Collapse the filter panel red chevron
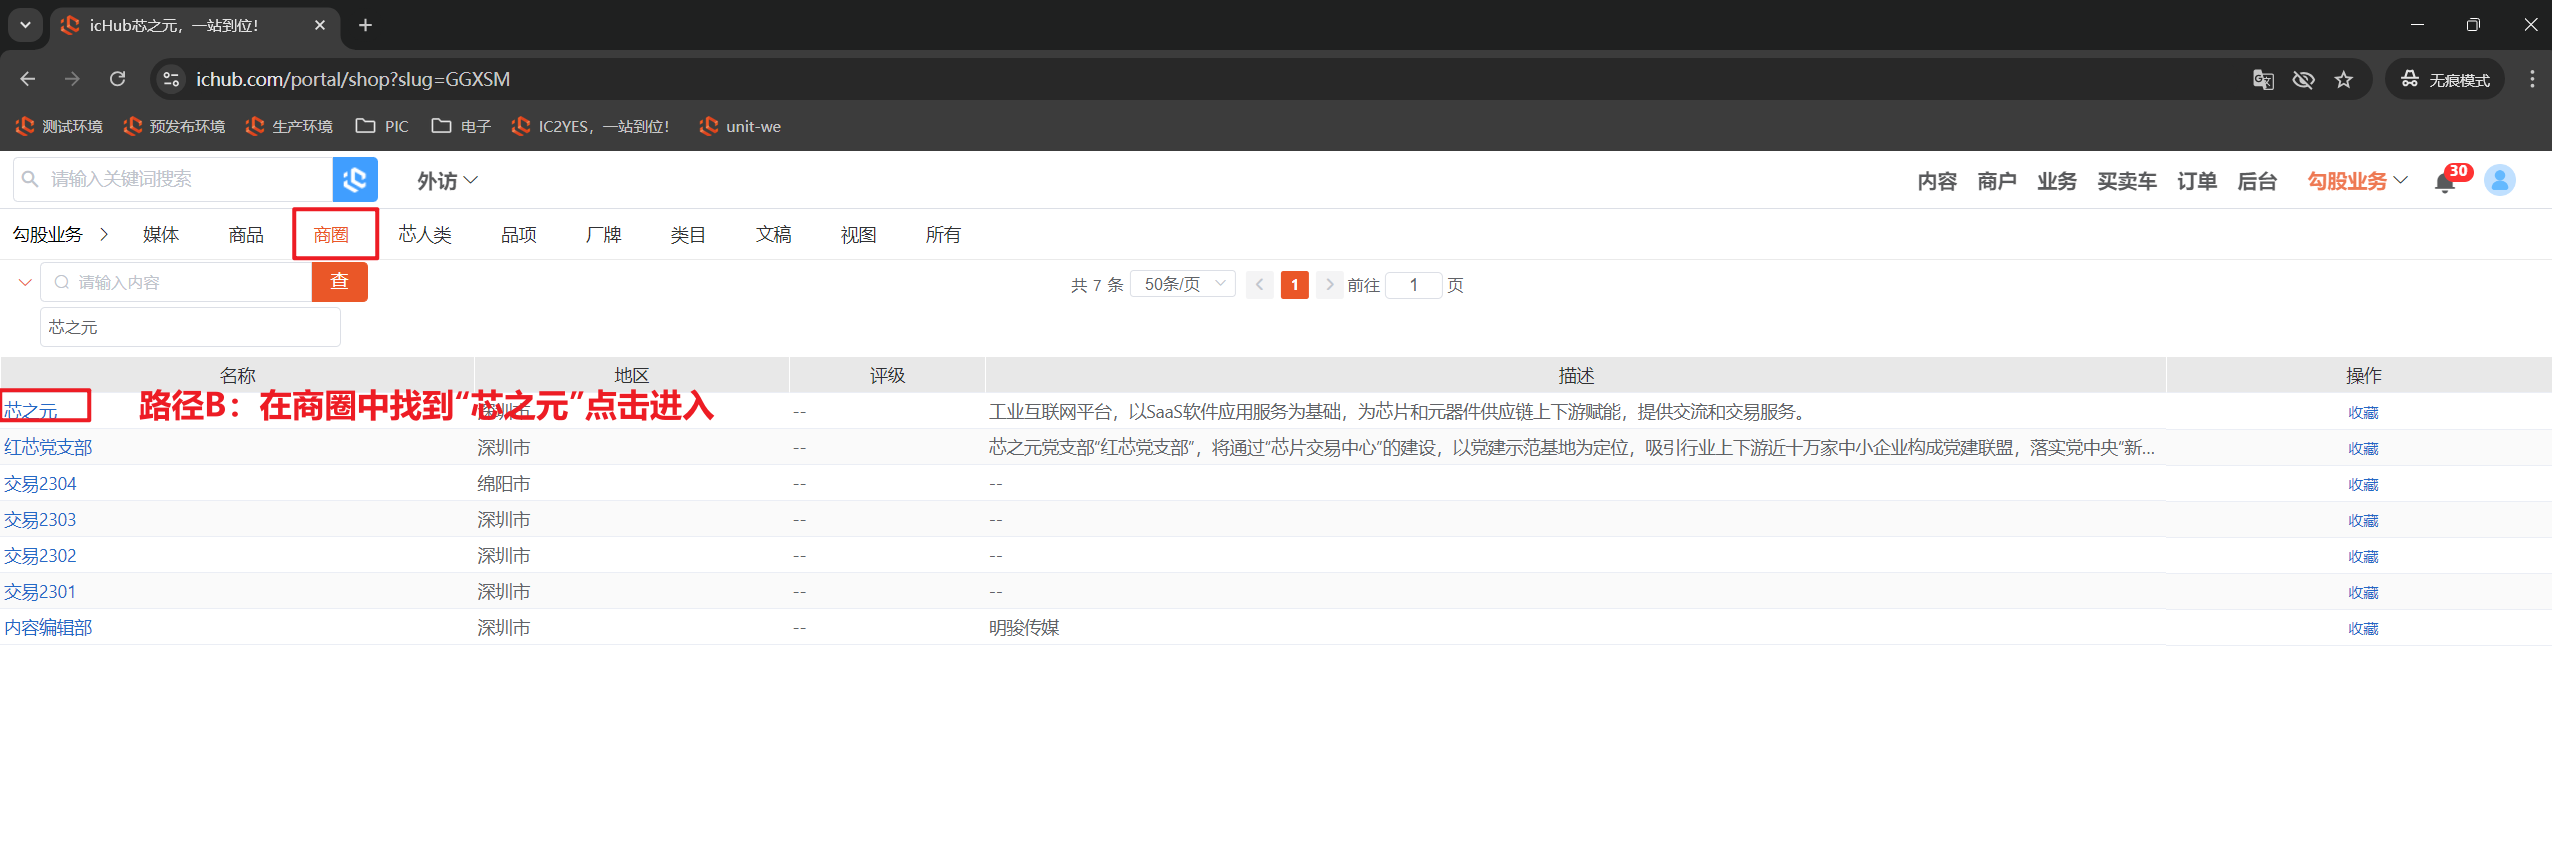 pyautogui.click(x=25, y=282)
